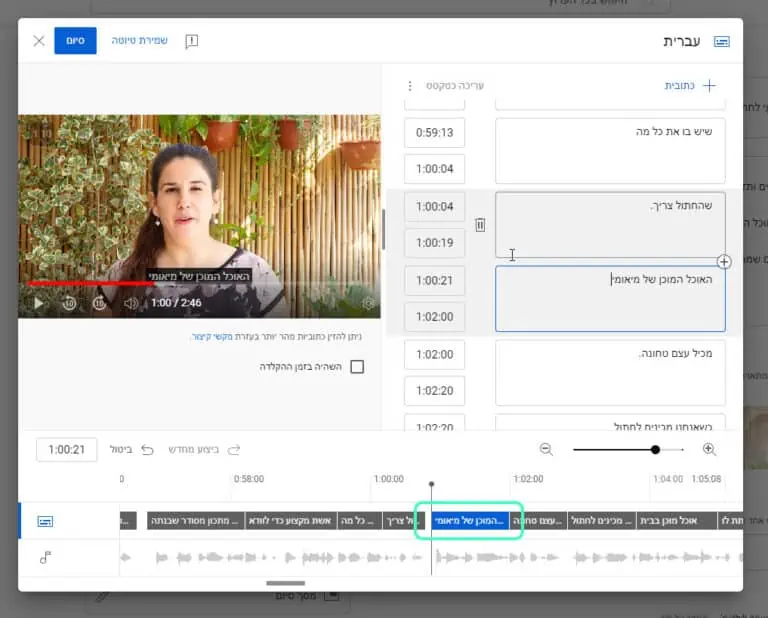Click the red video progress bar
This screenshot has width=768, height=618.
coord(91,283)
